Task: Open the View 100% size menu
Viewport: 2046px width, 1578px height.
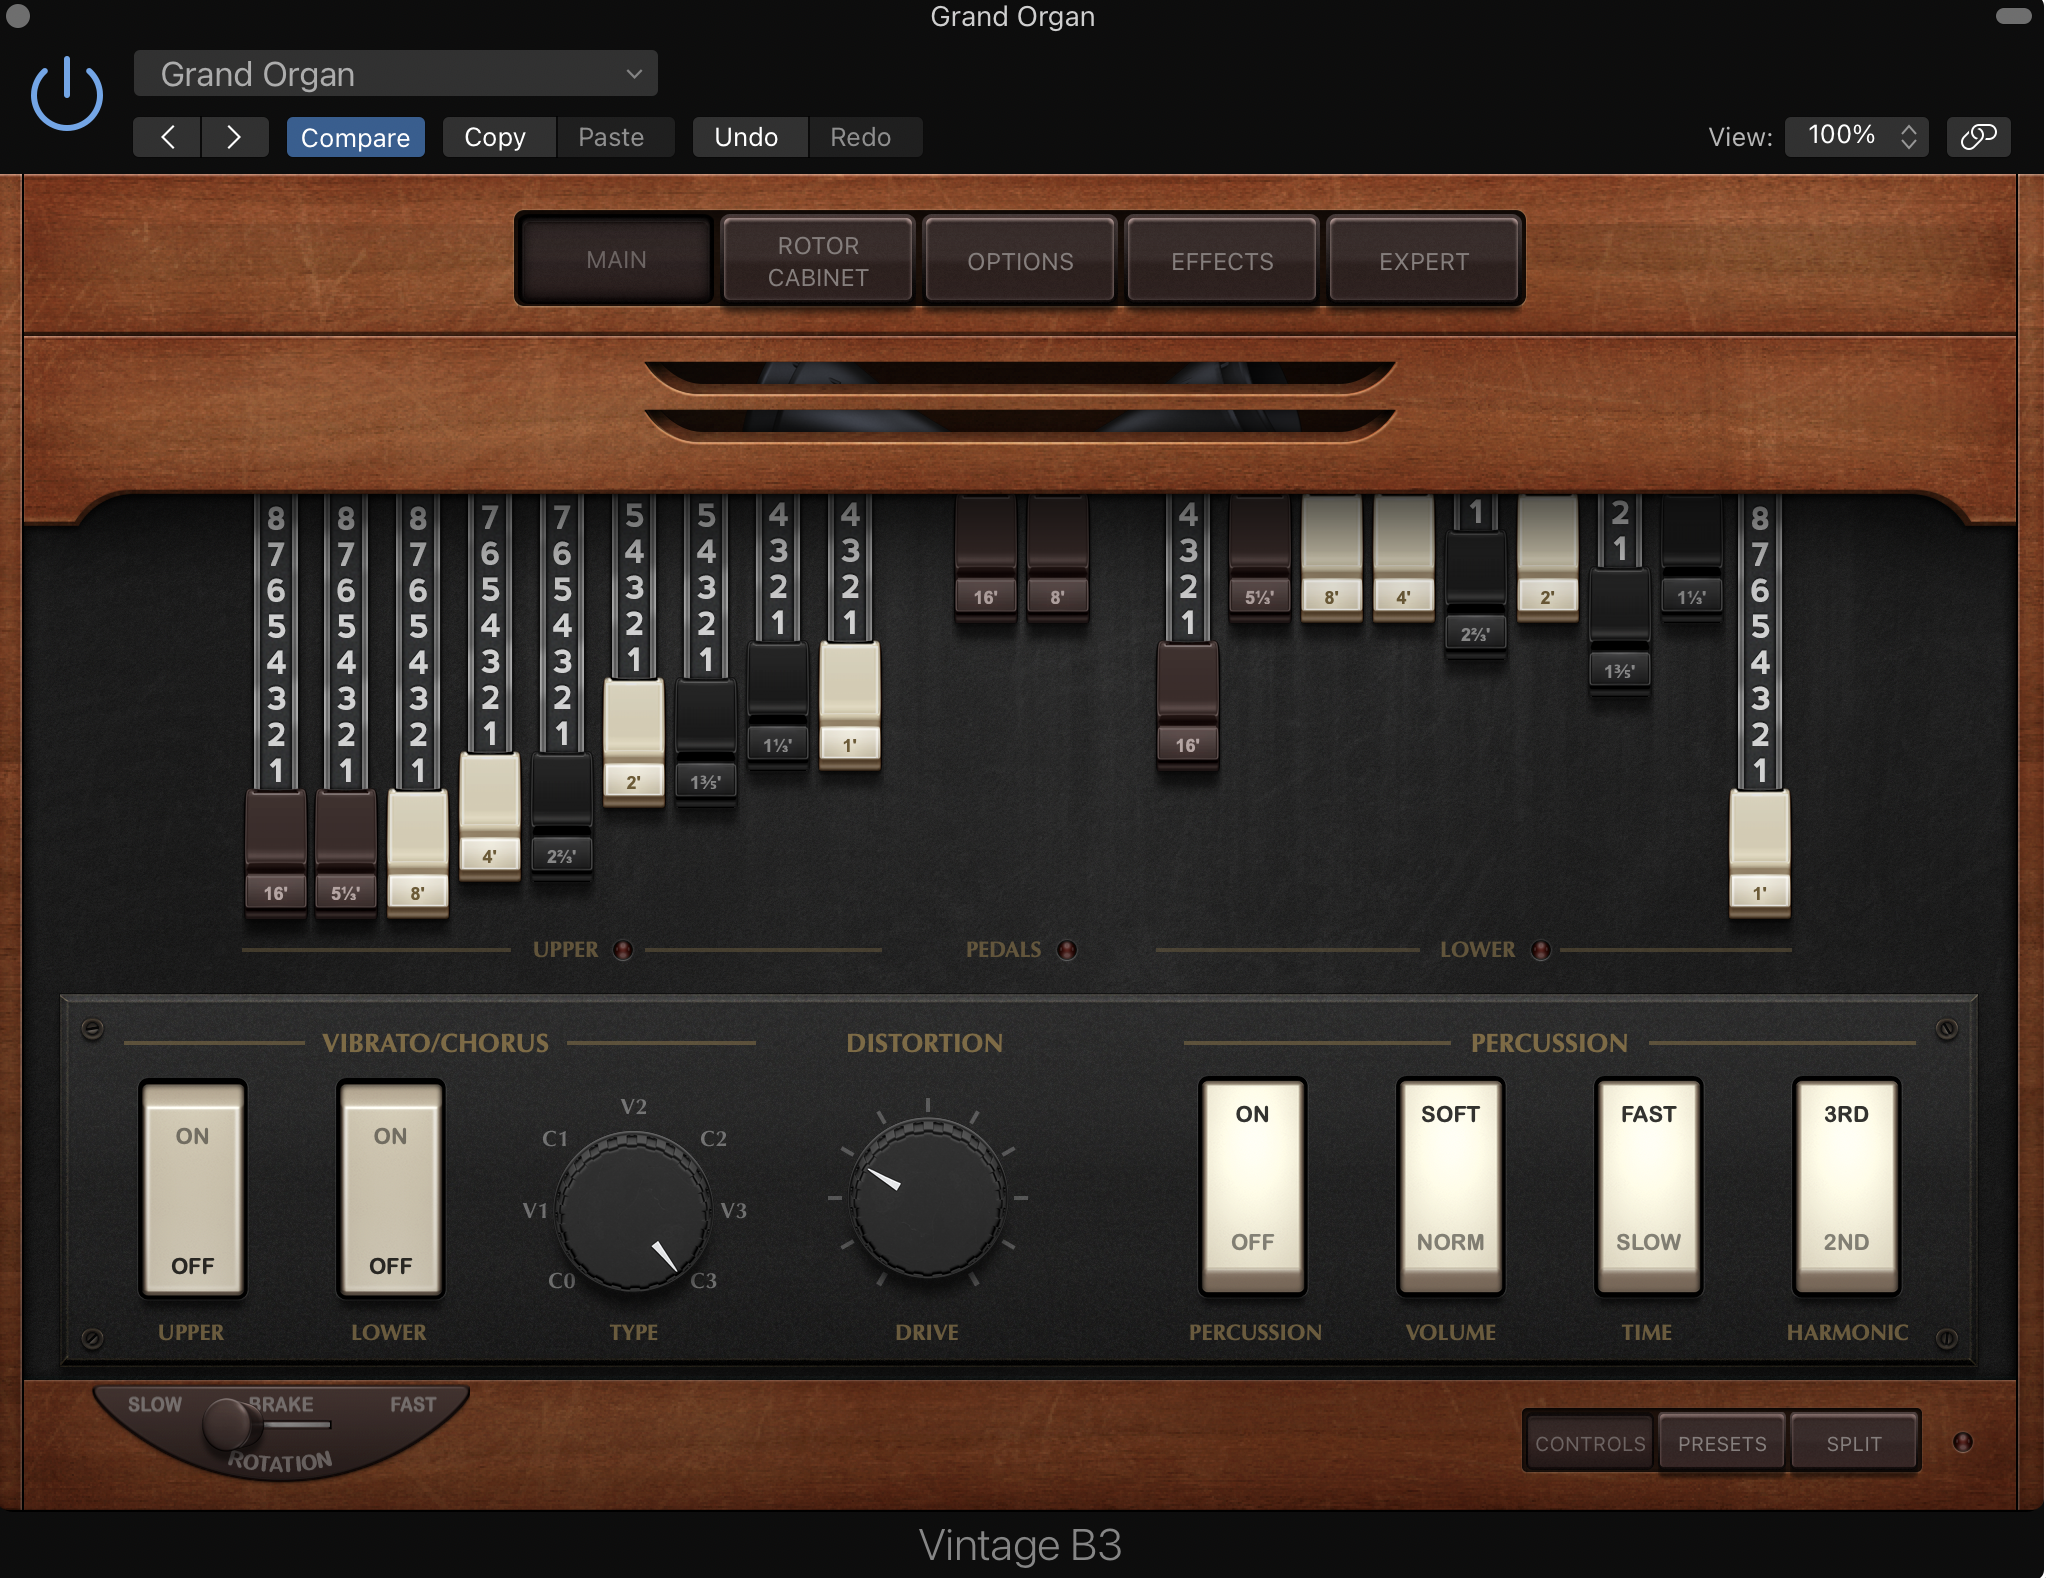Action: (x=1858, y=136)
